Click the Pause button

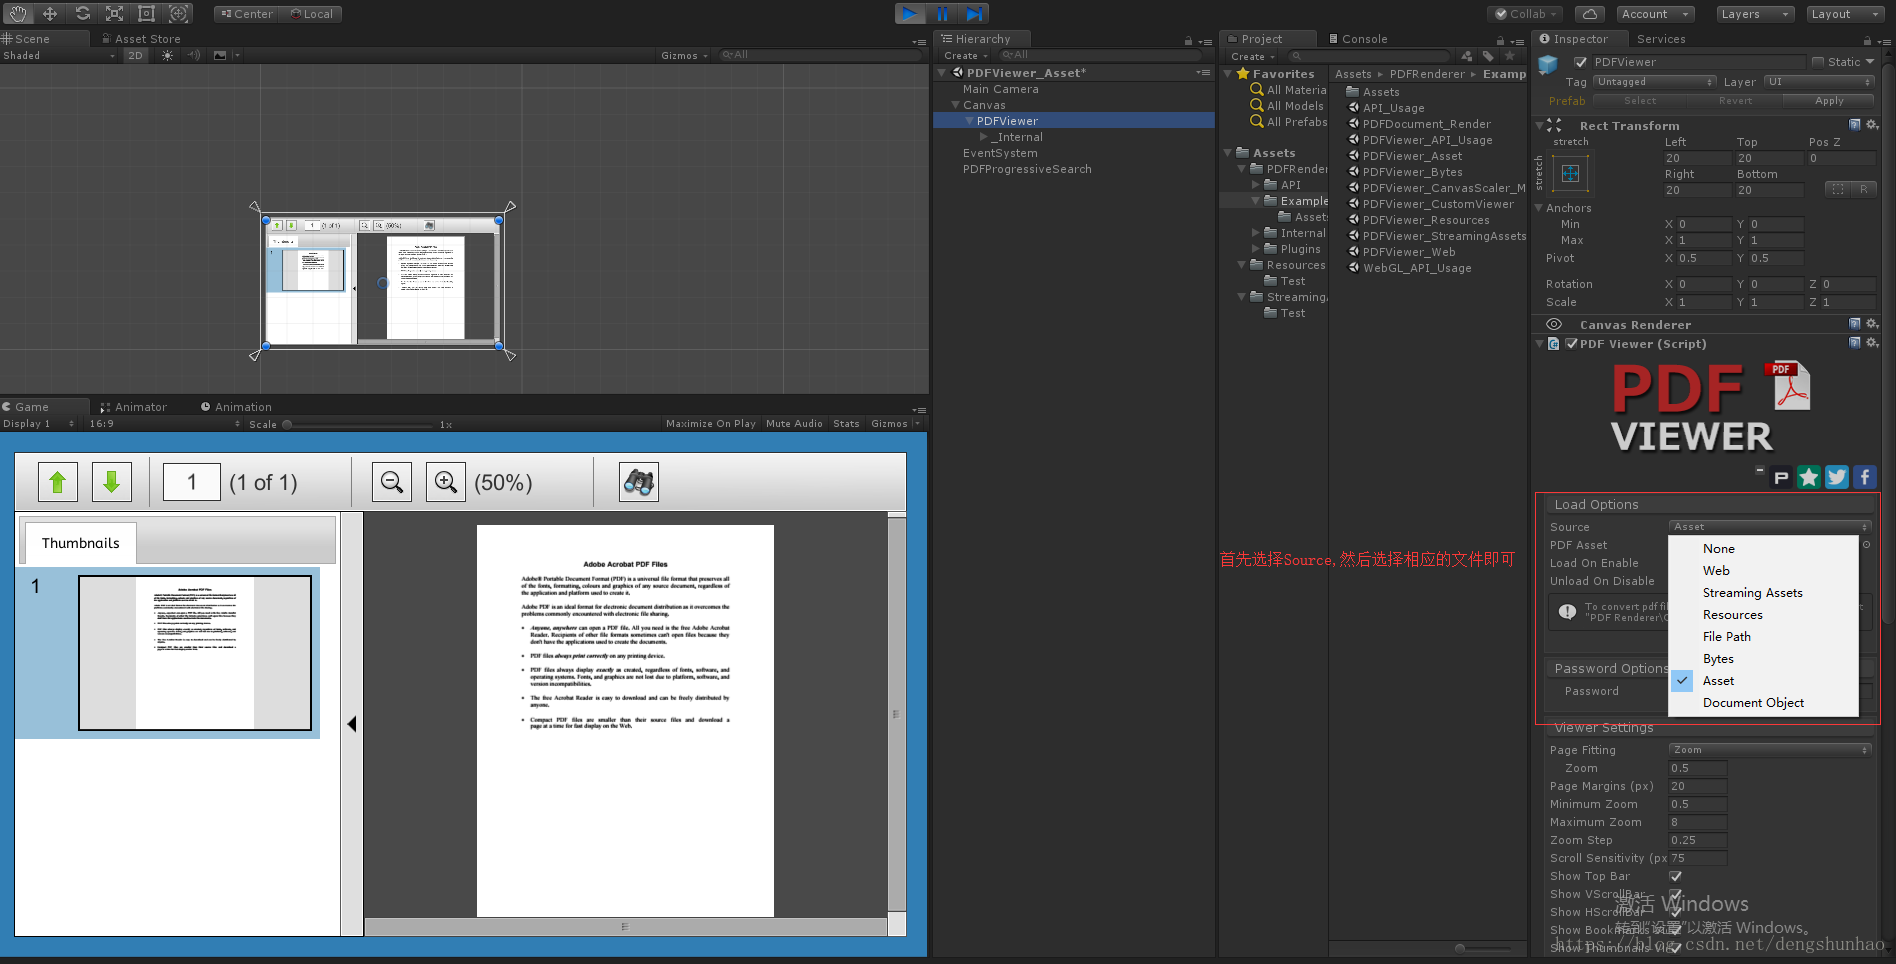[942, 13]
